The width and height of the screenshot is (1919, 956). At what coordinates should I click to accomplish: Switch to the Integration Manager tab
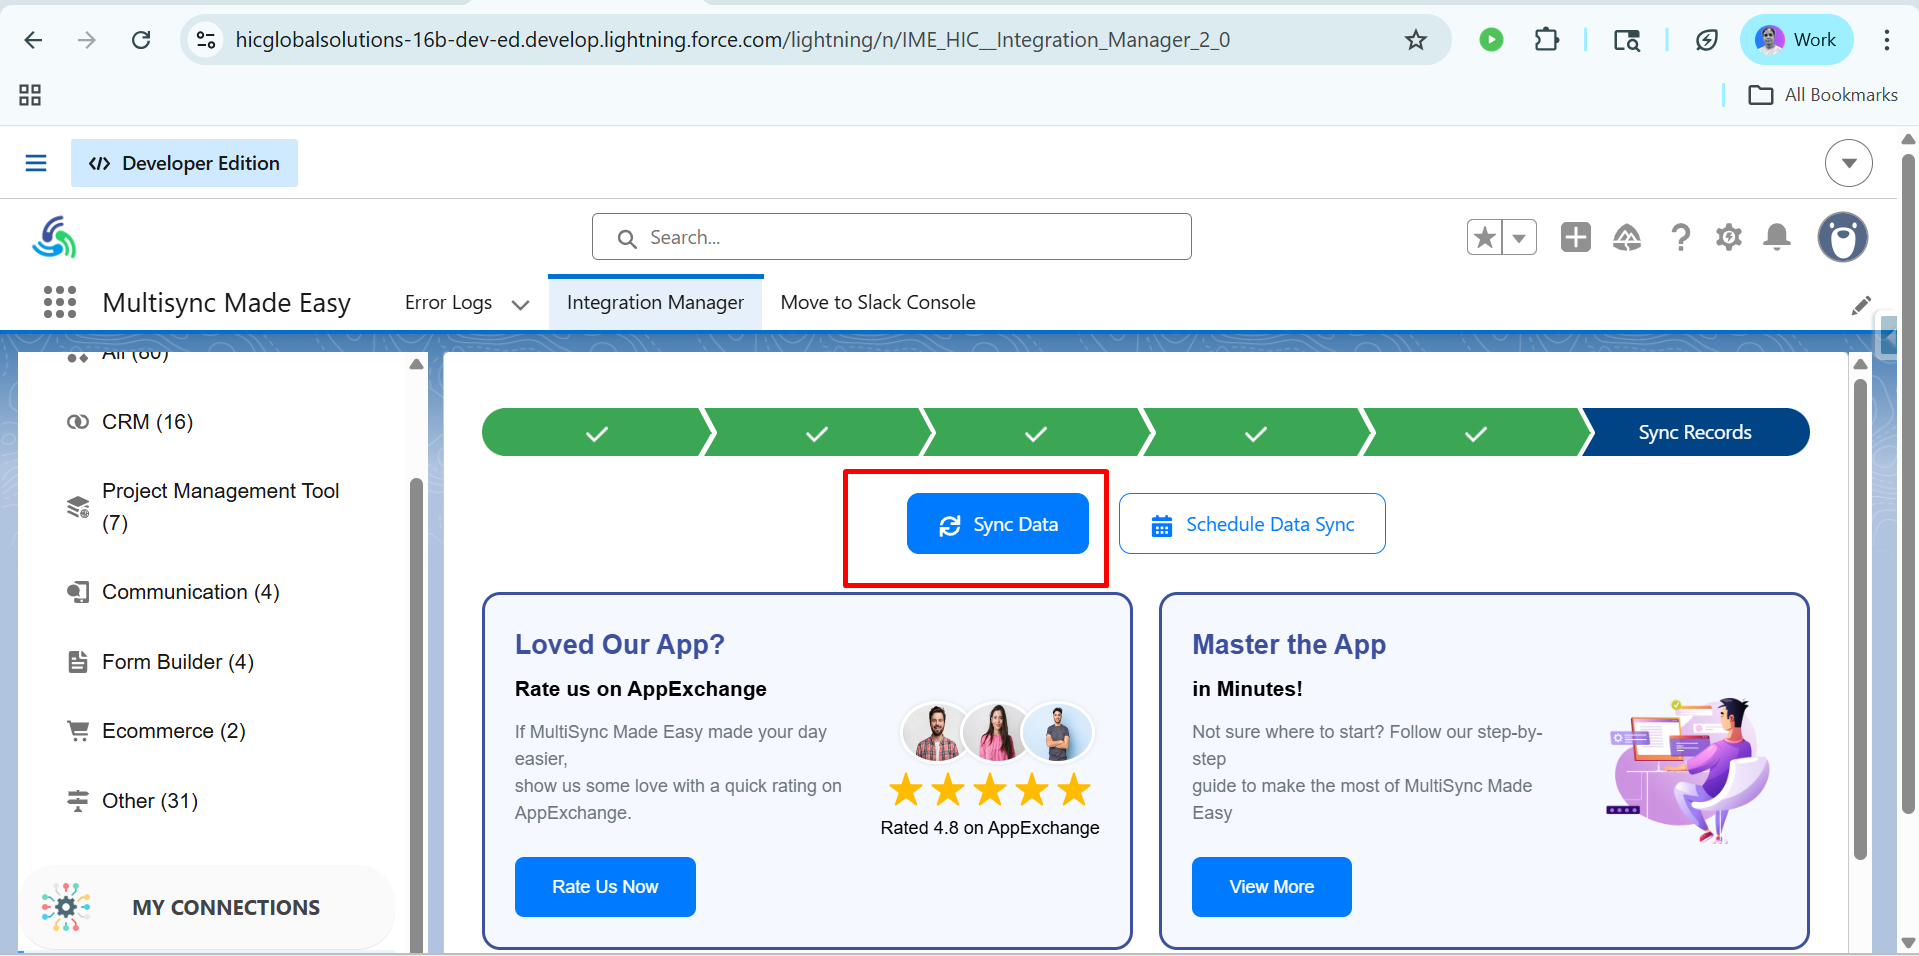coord(655,302)
